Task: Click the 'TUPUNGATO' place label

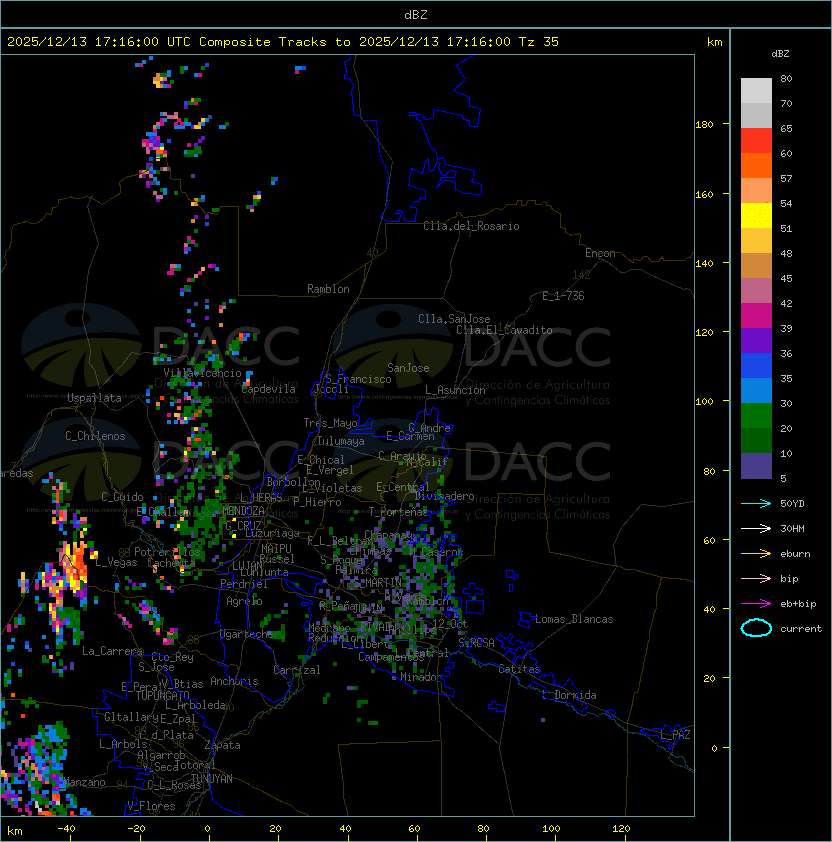Action: coord(162,695)
